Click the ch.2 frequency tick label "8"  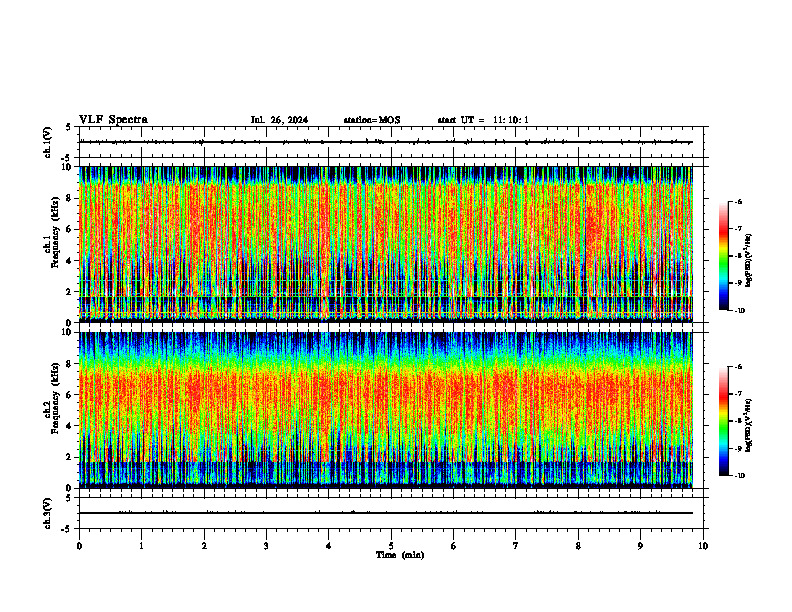(70, 364)
